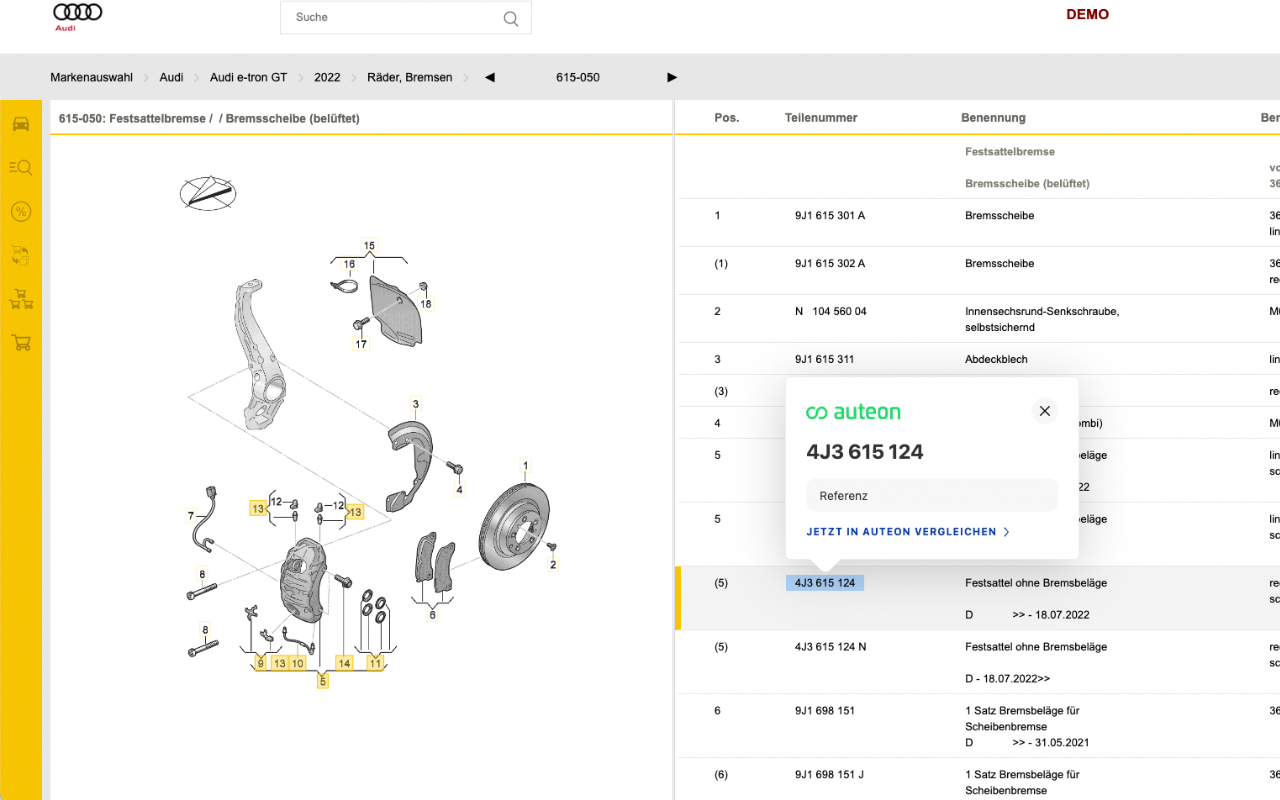Viewport: 1280px width, 800px height.
Task: Focus the Suche search field
Action: (406, 18)
